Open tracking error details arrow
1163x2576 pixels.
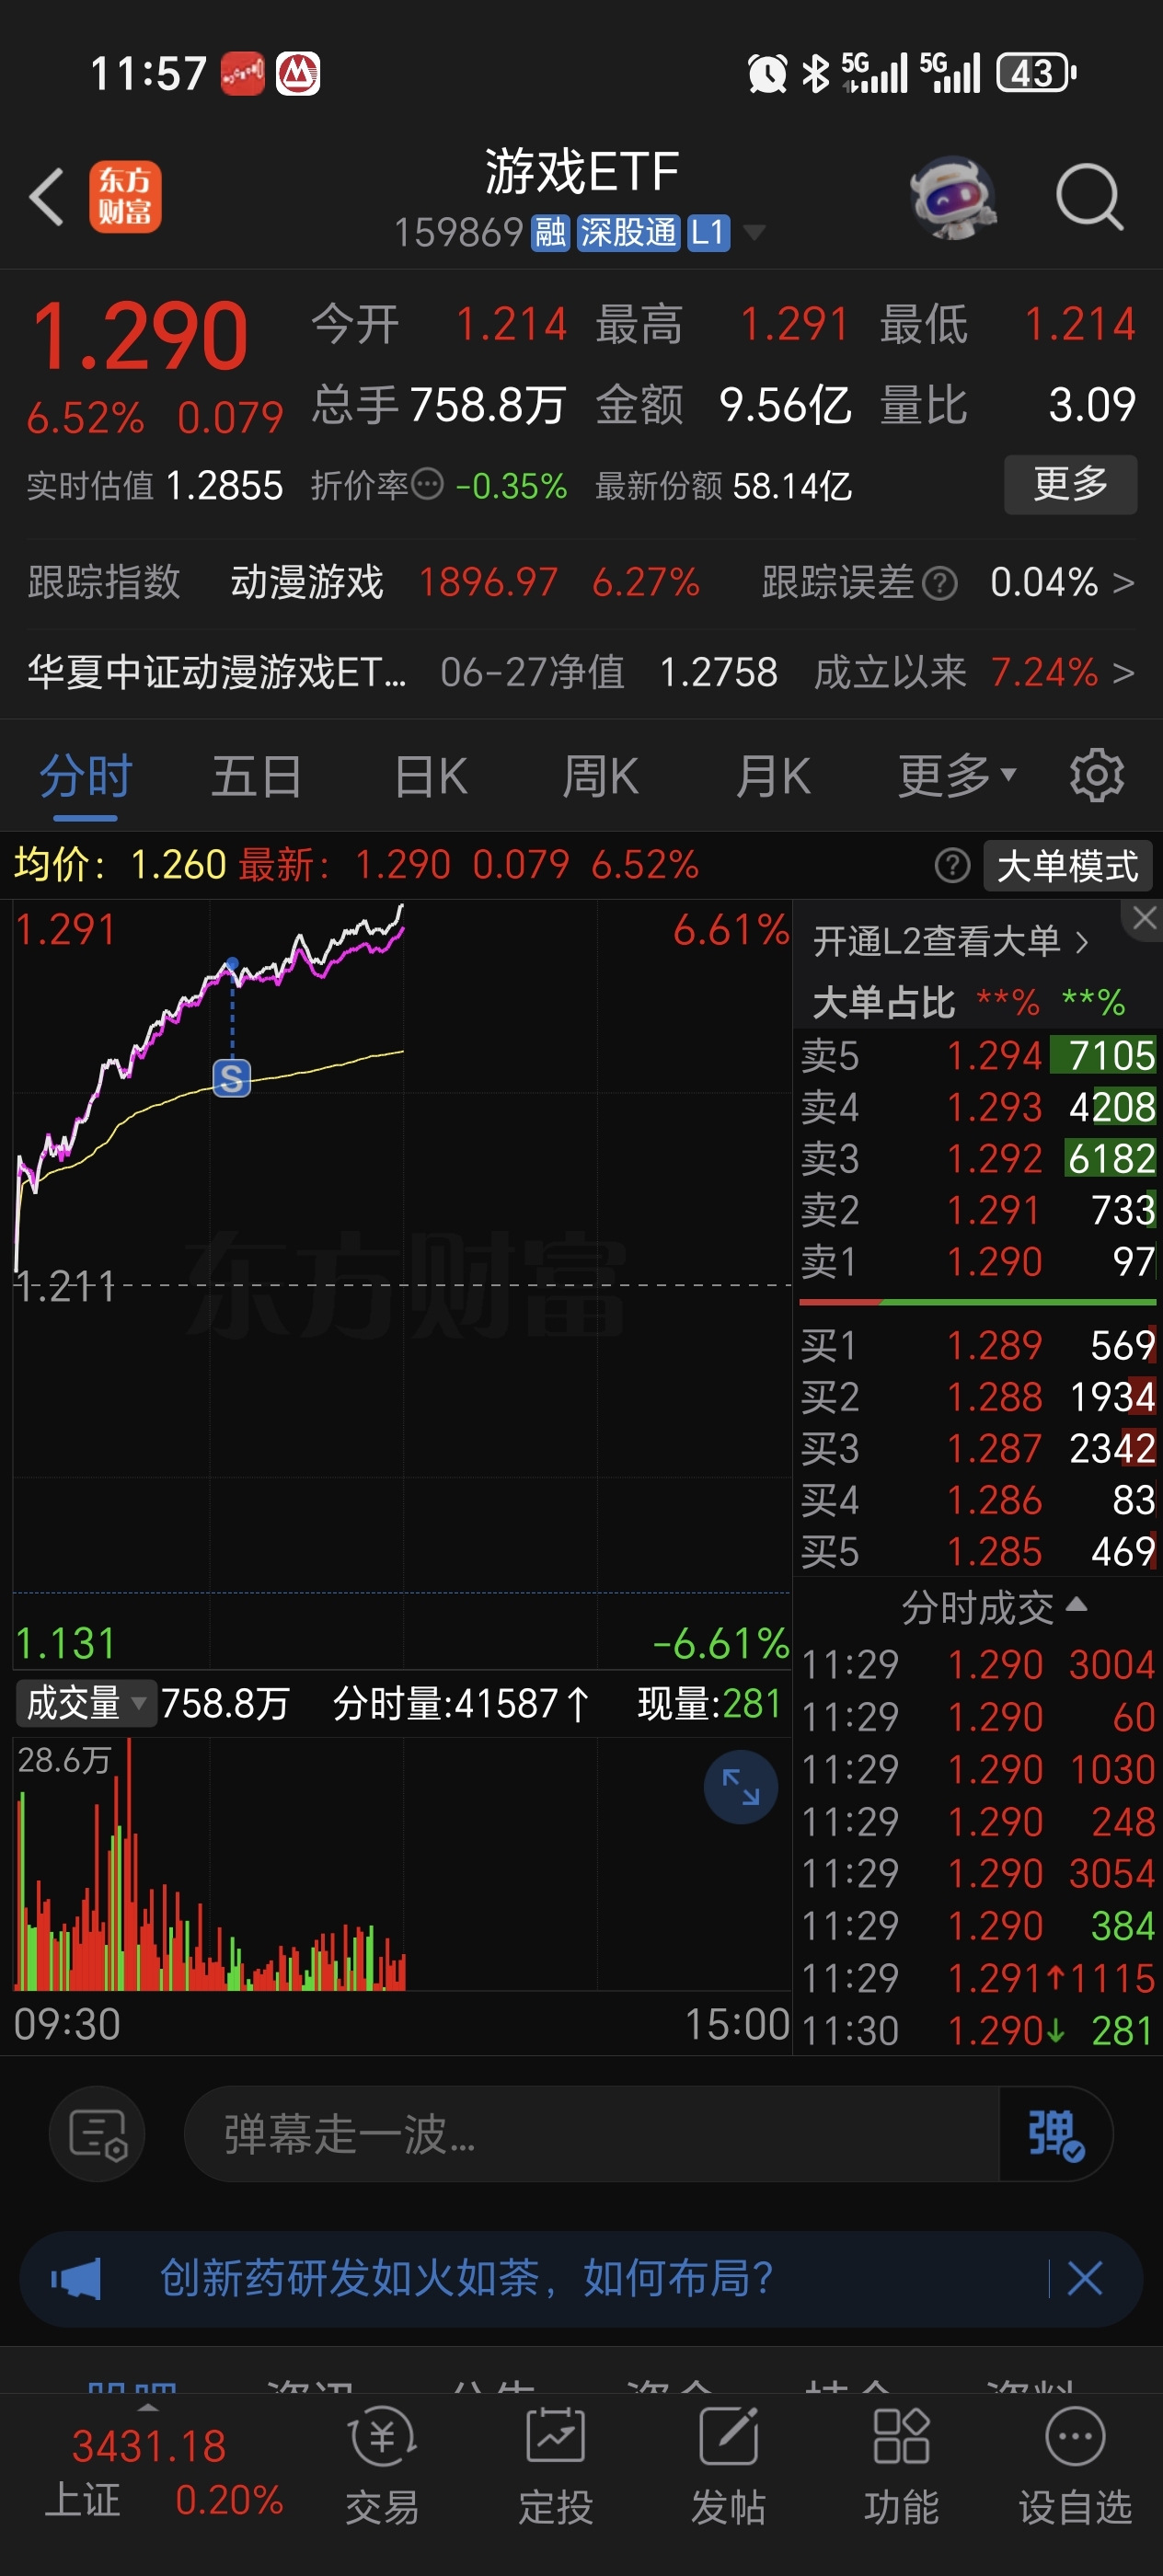click(1123, 583)
